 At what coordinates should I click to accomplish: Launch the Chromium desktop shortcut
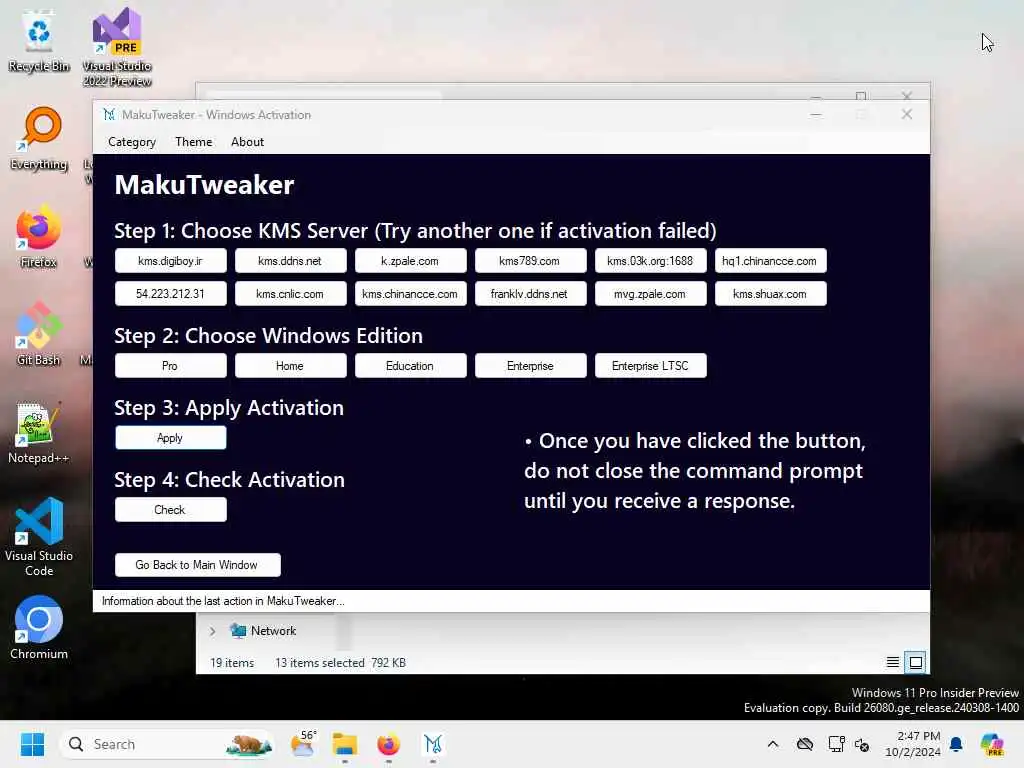[x=39, y=628]
